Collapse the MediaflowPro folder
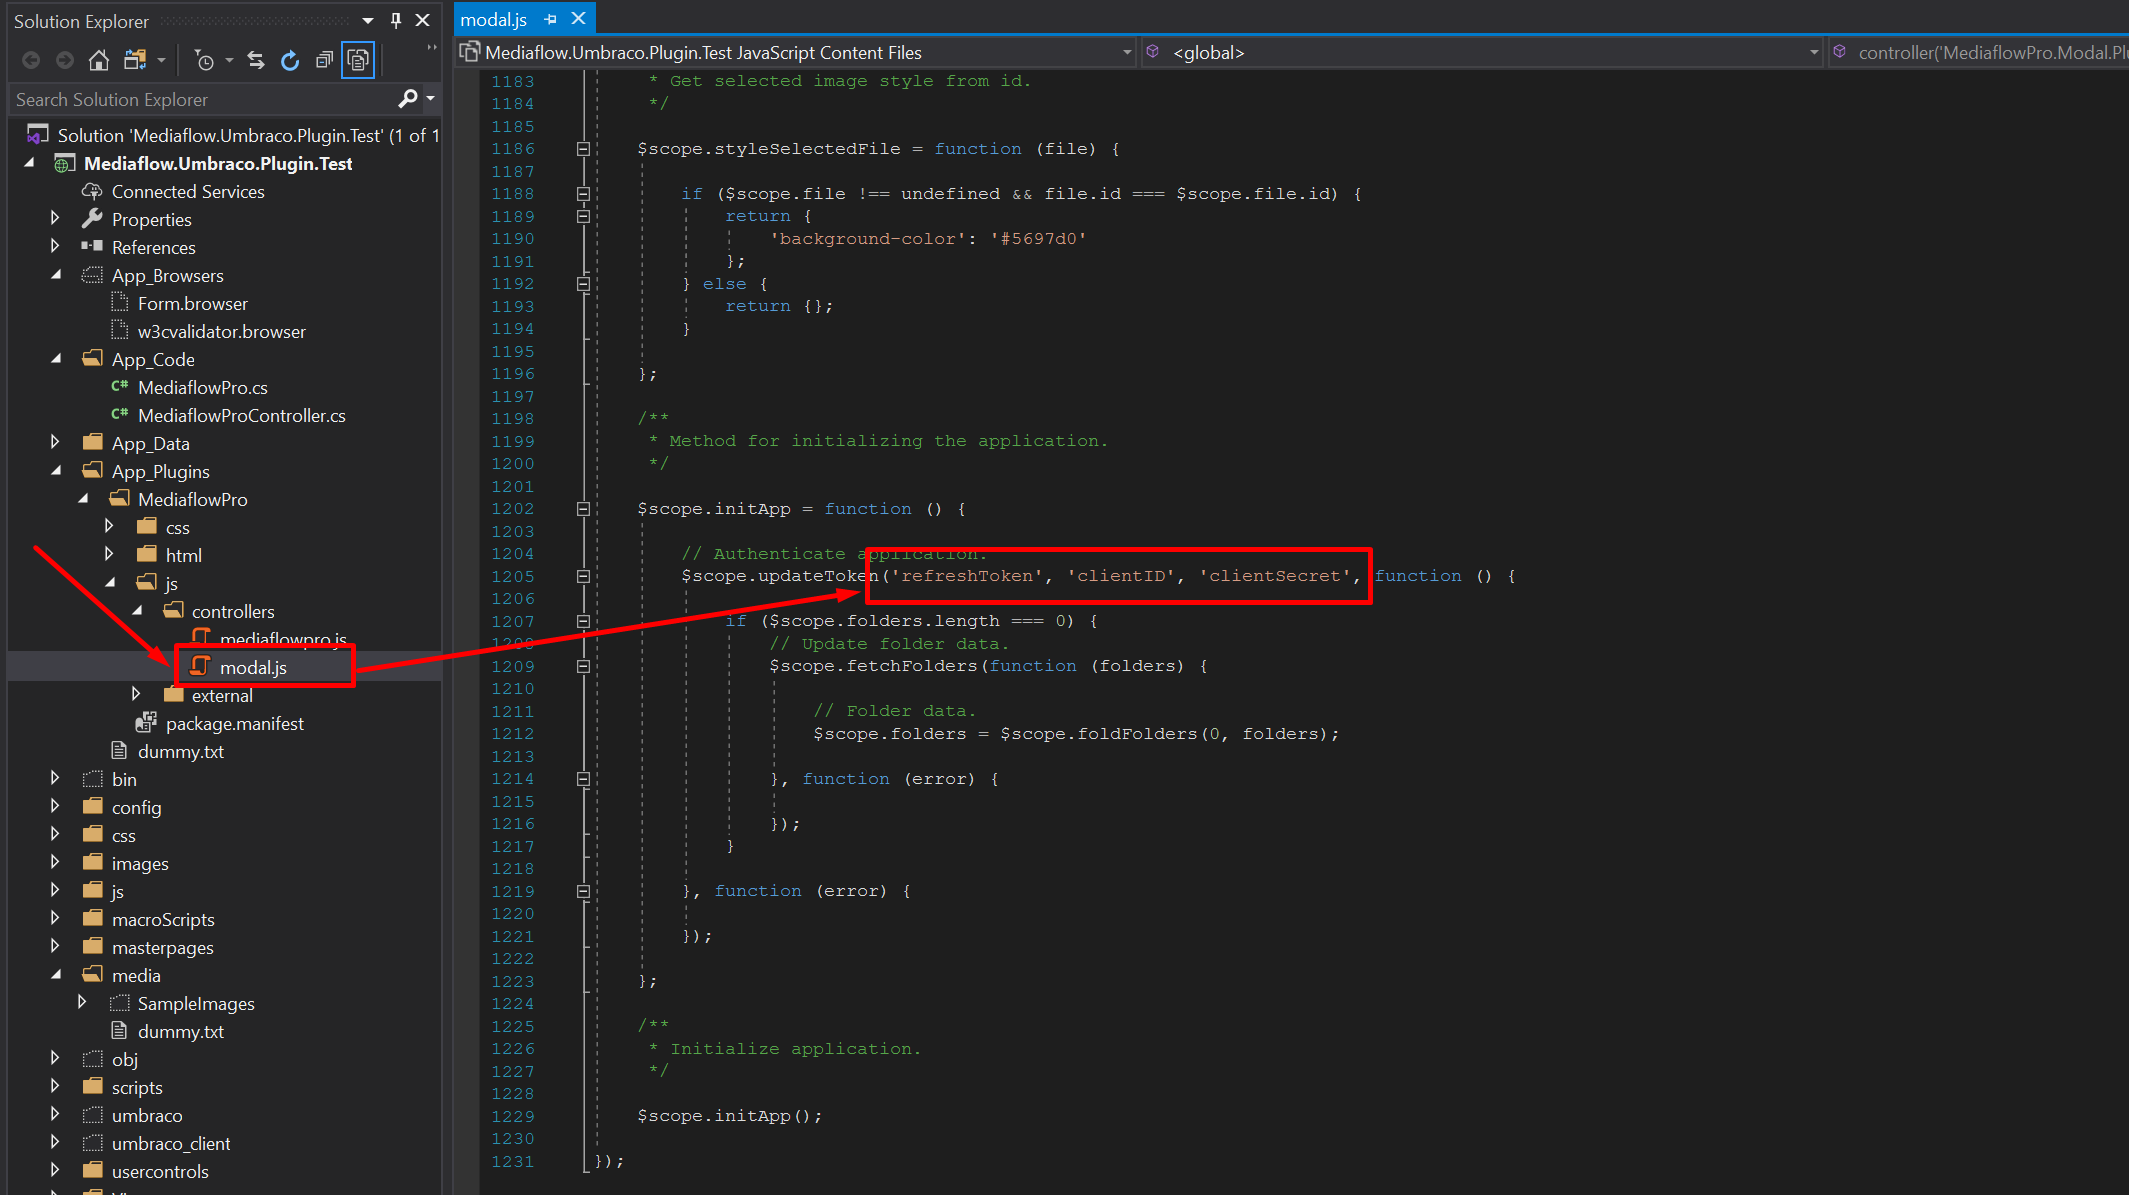 tap(84, 498)
